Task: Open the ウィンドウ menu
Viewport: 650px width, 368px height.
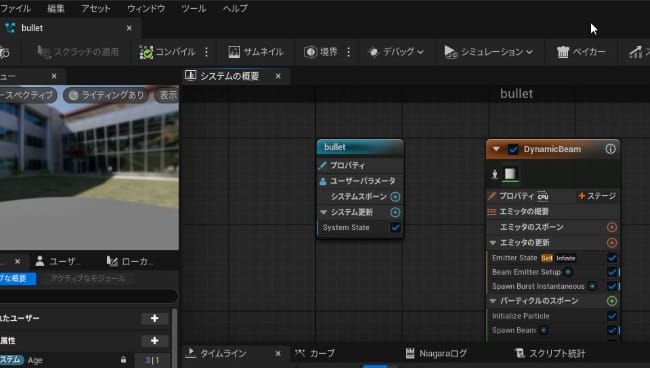Action: point(146,8)
